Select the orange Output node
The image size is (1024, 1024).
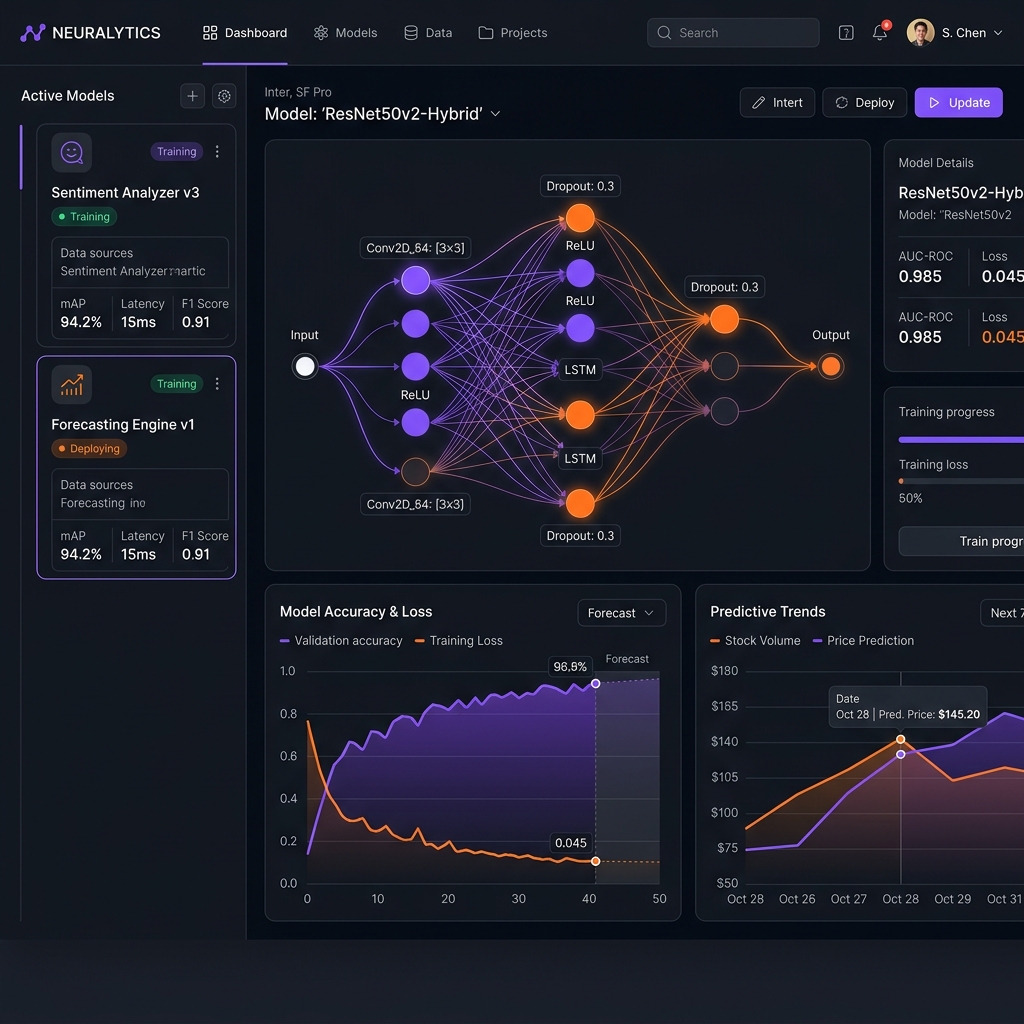(x=831, y=366)
